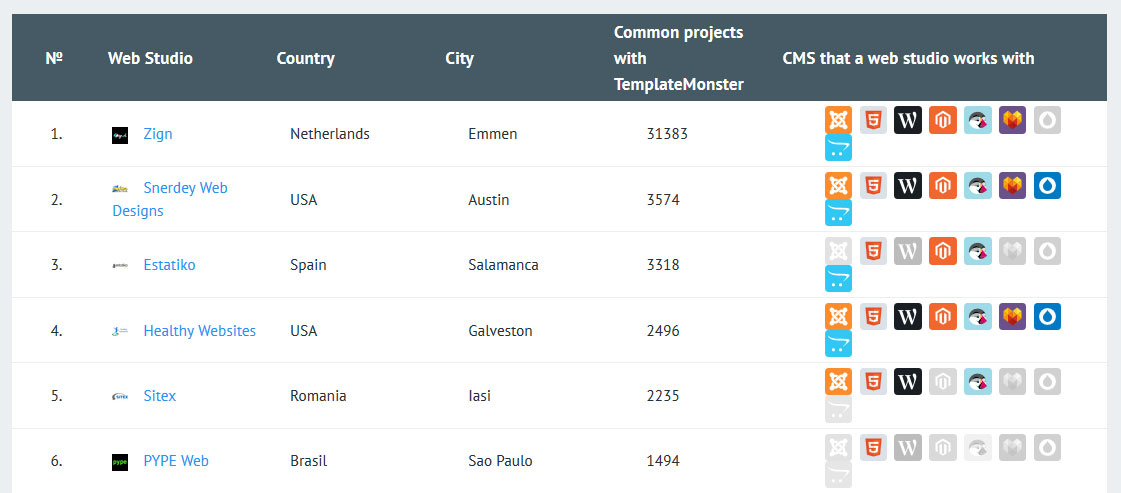The height and width of the screenshot is (493, 1121).
Task: Click the Country column header
Action: (x=305, y=58)
